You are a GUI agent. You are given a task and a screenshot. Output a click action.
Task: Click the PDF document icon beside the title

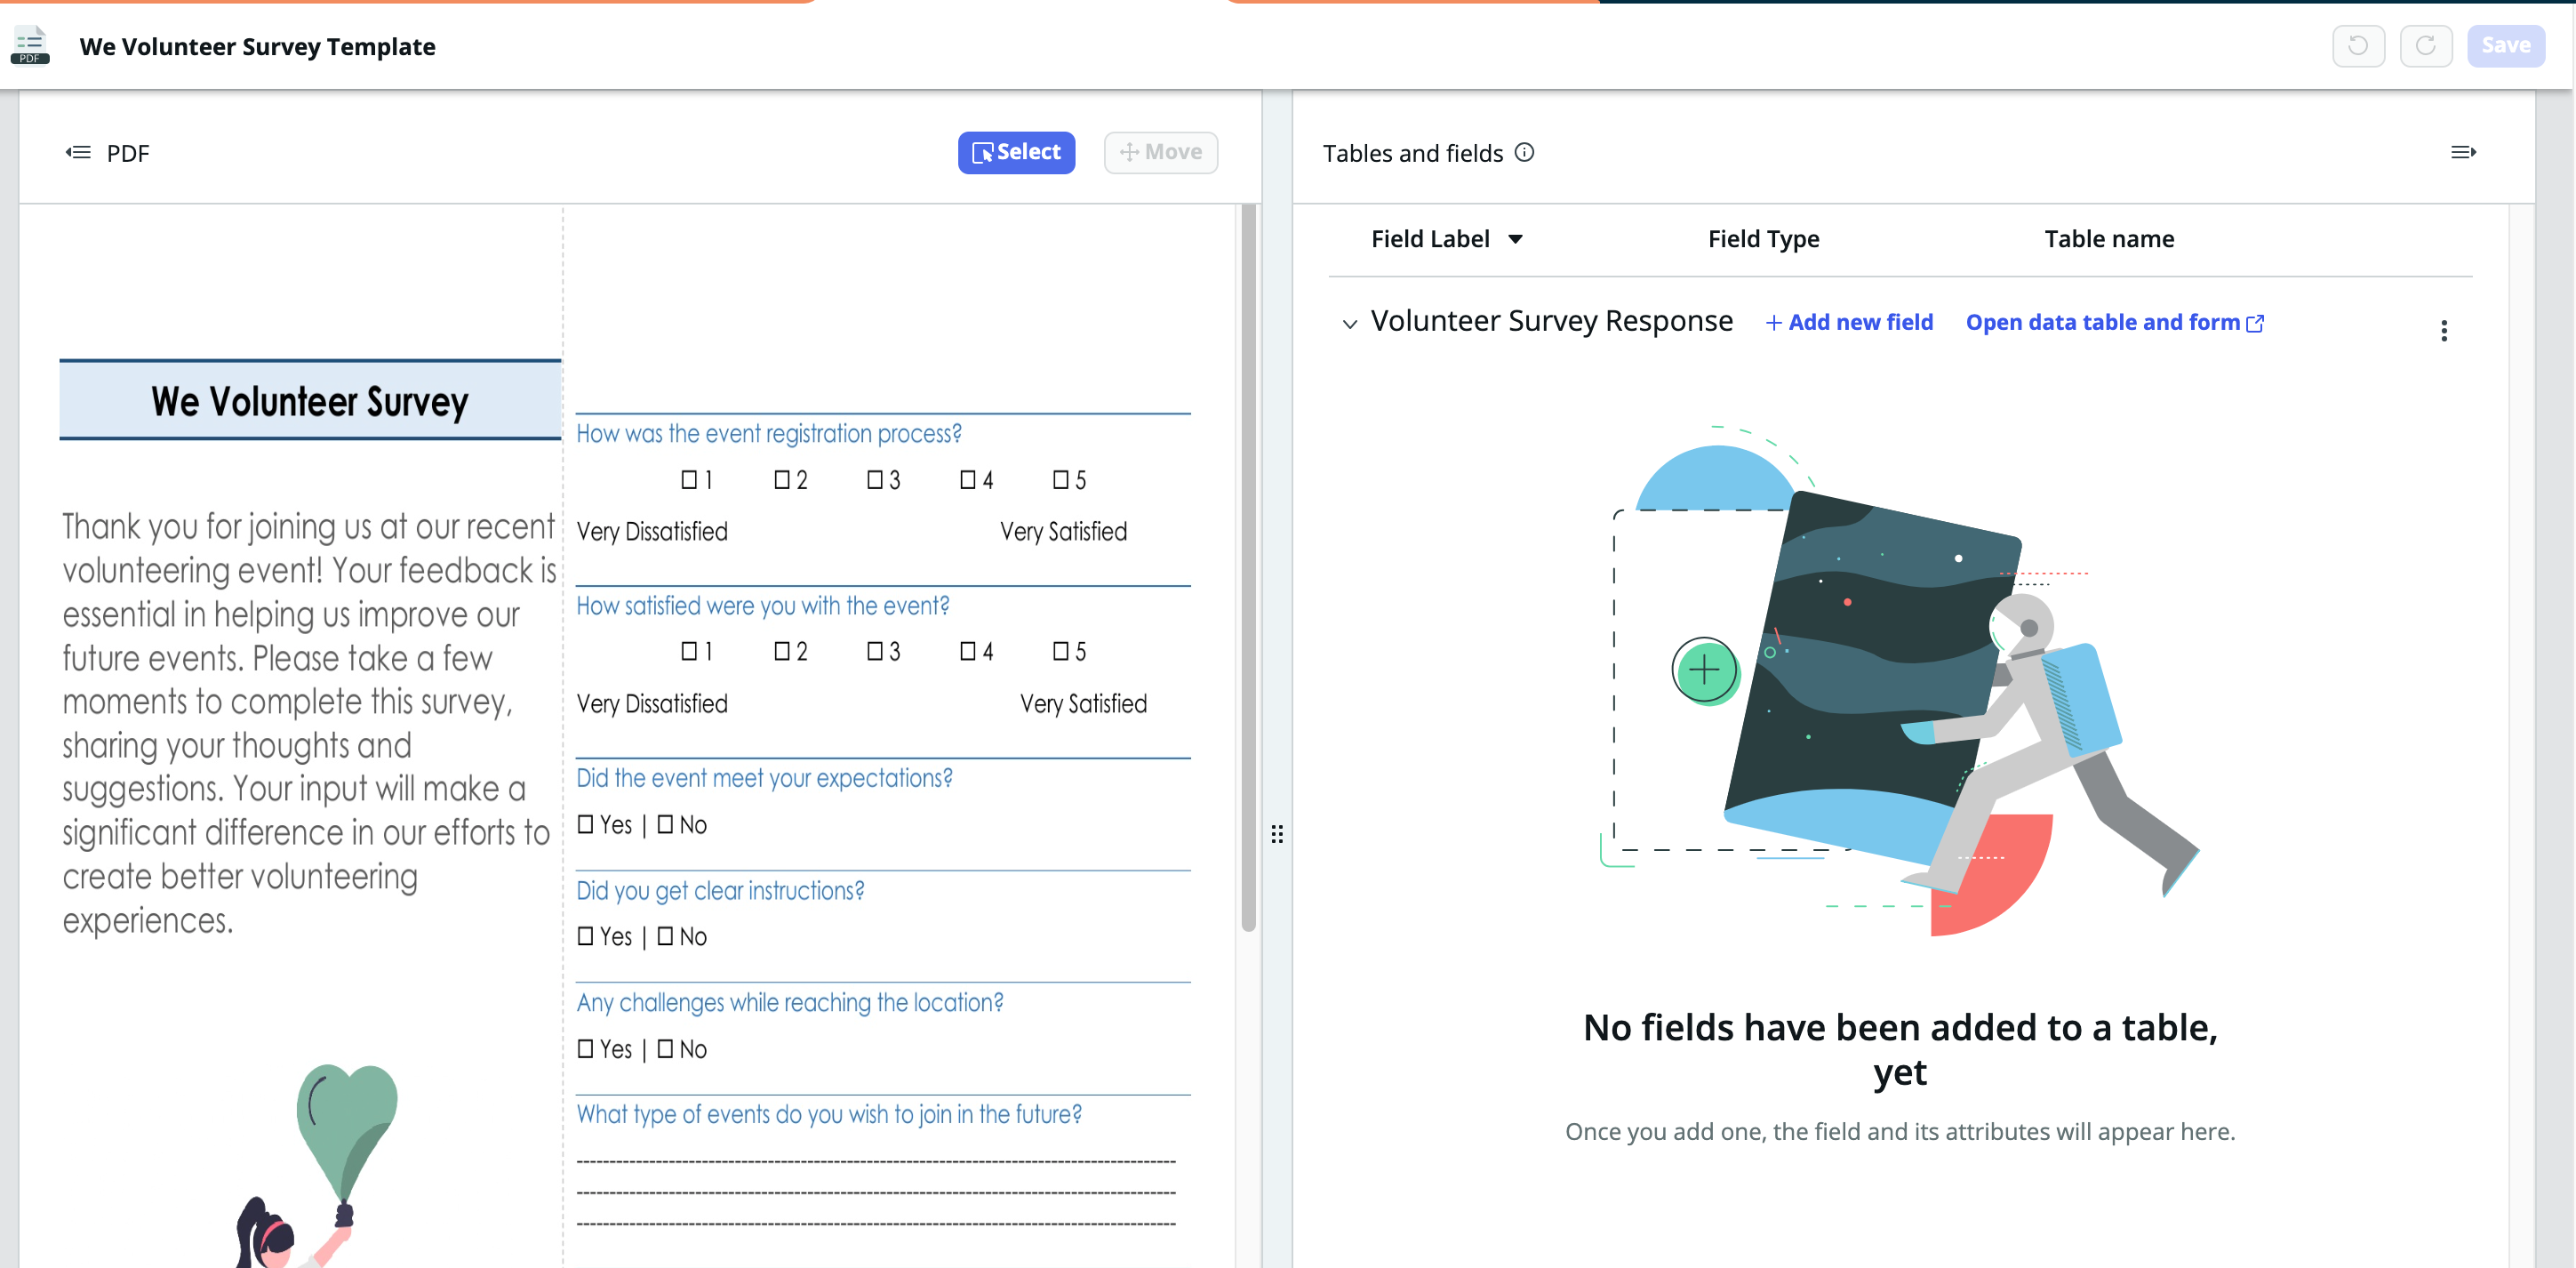tap(29, 45)
